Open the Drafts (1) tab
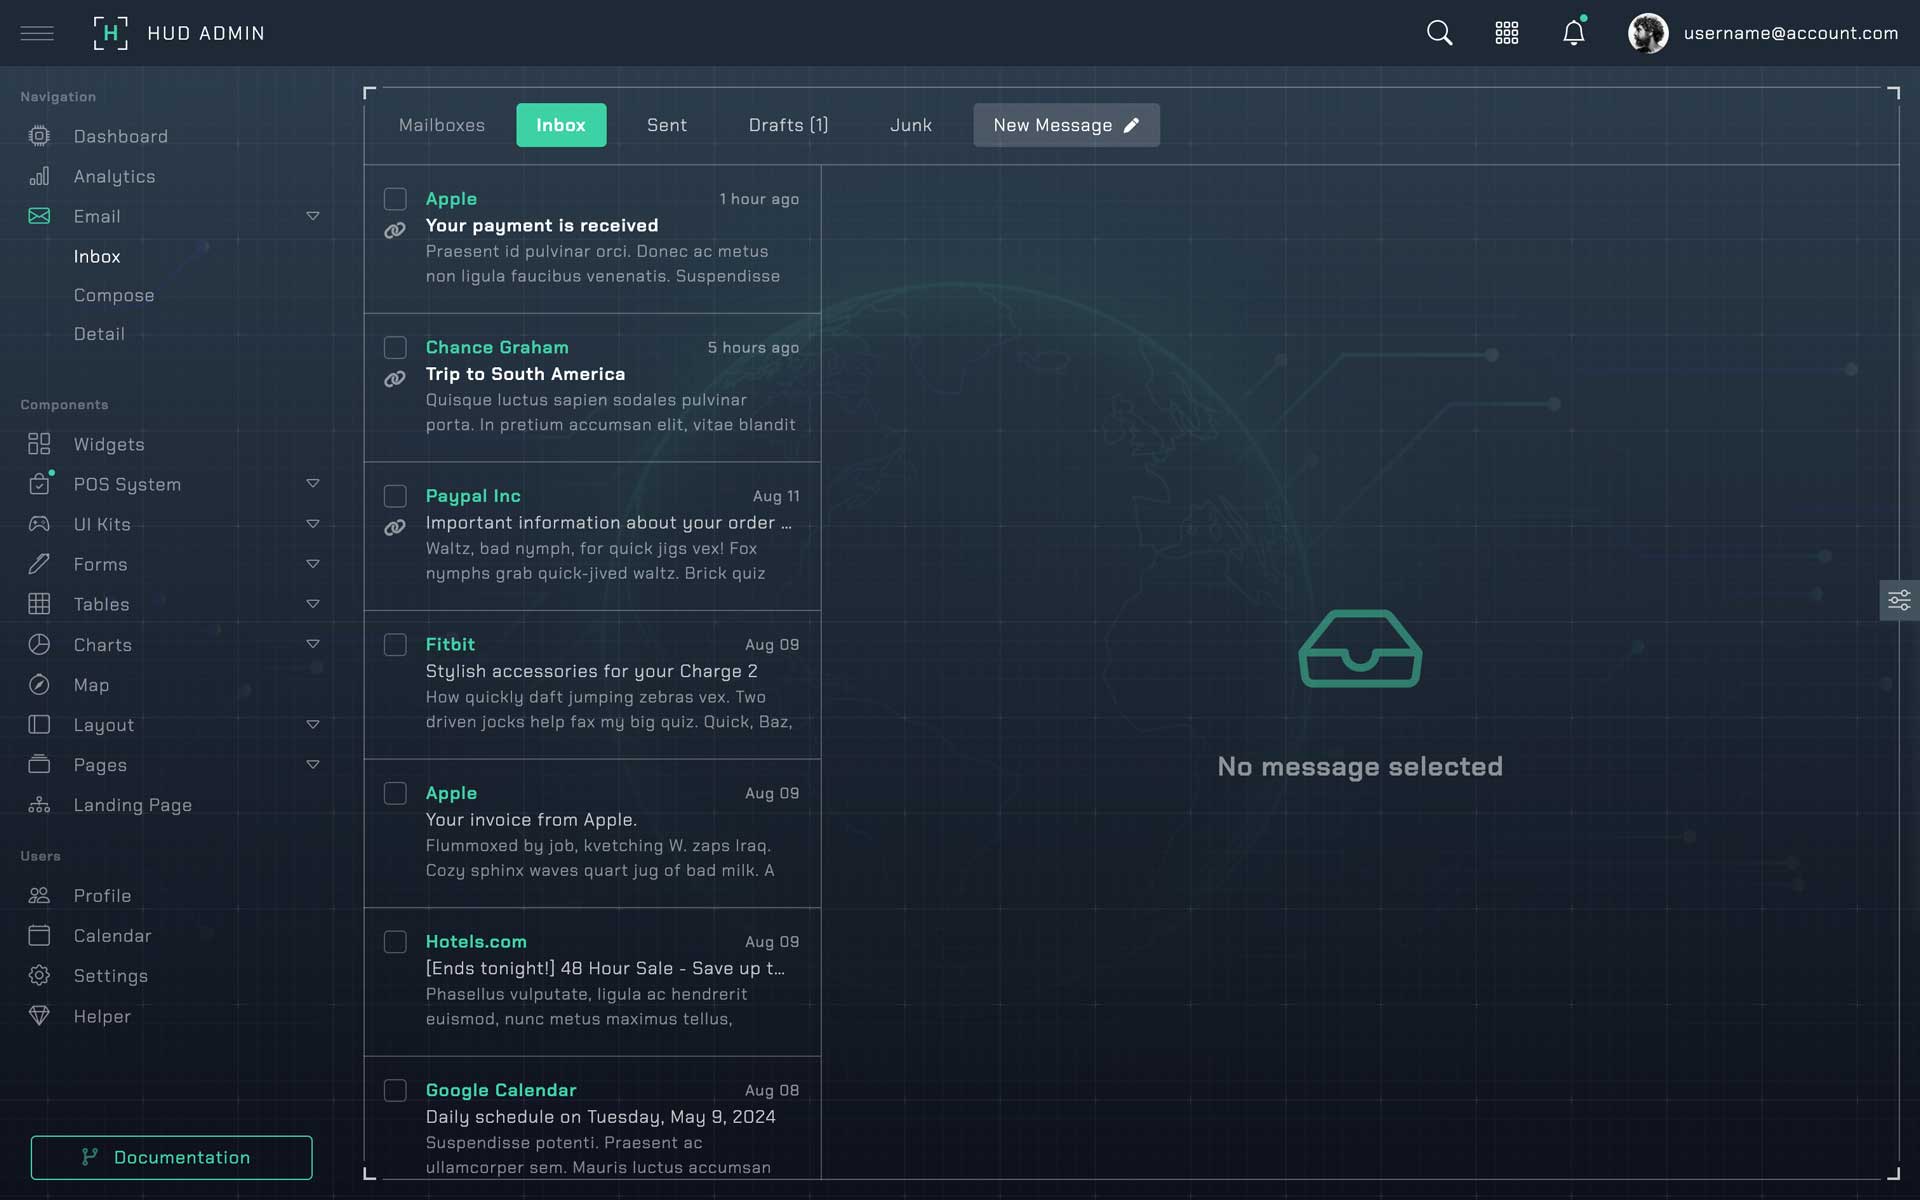 788,125
